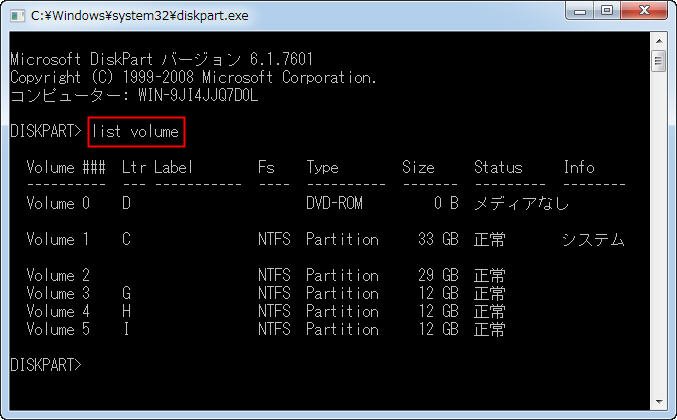
Task: Click '12 GB' size of Volume 4
Action: pyautogui.click(x=438, y=311)
